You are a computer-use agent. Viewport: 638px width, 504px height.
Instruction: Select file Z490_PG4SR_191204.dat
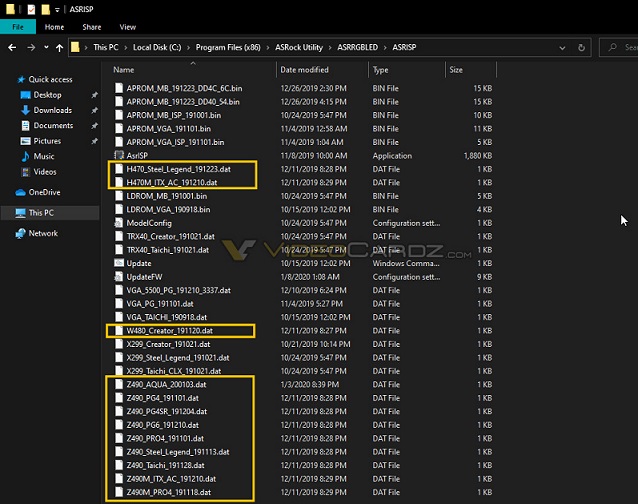pyautogui.click(x=167, y=411)
